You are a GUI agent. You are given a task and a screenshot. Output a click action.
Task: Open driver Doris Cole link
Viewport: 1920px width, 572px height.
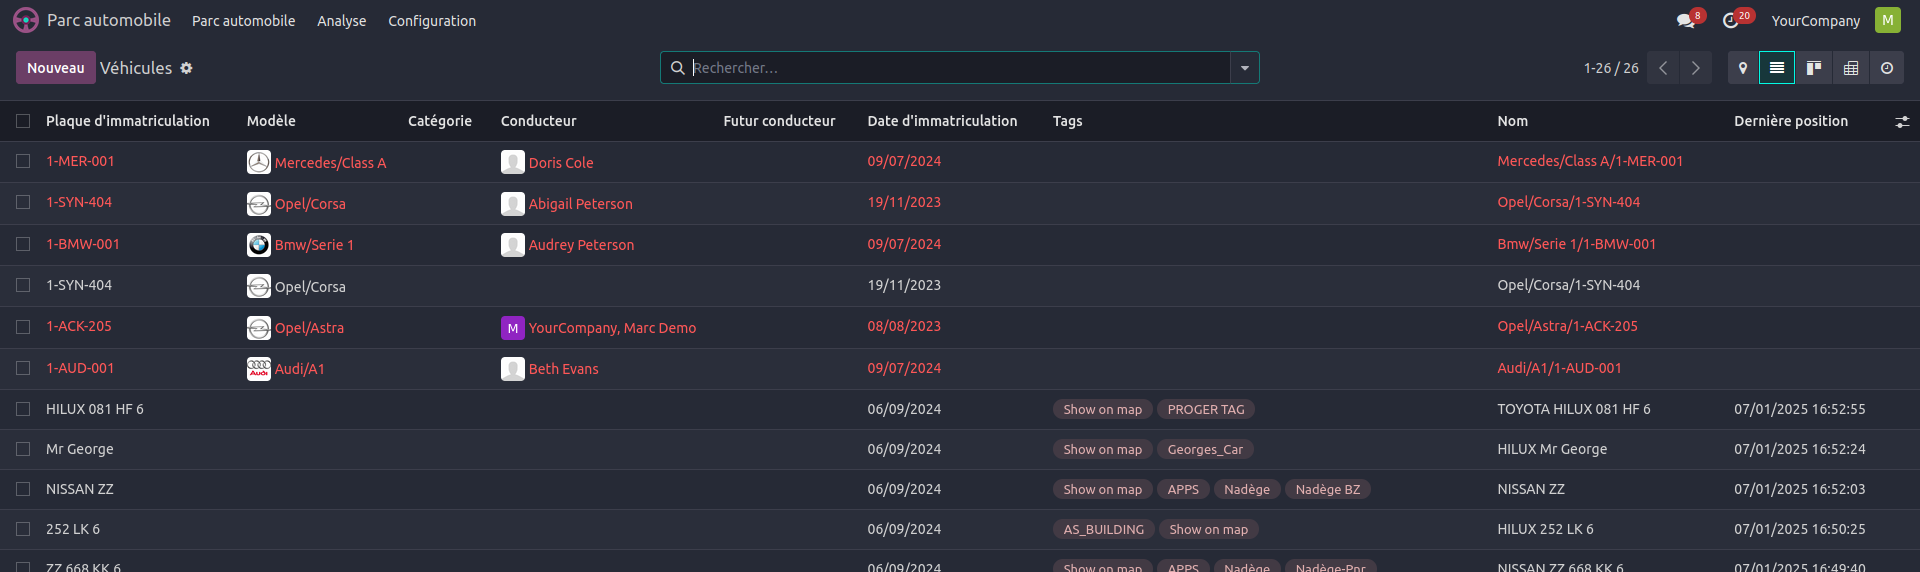[x=560, y=163]
